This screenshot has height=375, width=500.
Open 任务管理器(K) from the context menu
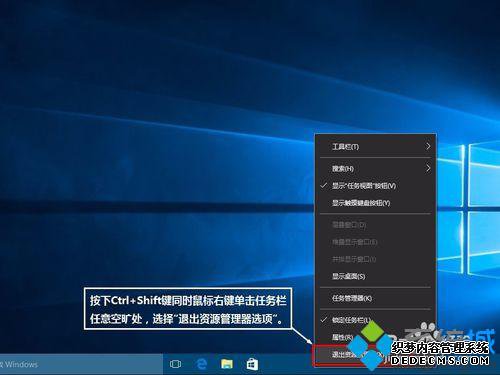tap(375, 298)
